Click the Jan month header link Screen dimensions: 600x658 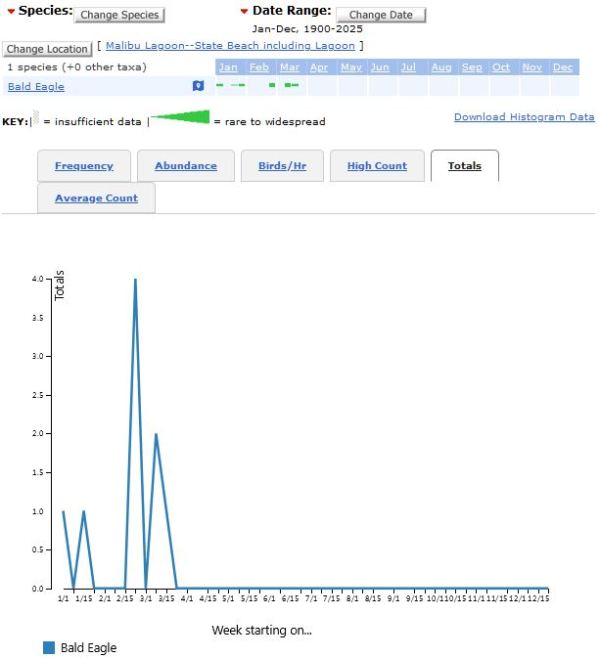[229, 67]
